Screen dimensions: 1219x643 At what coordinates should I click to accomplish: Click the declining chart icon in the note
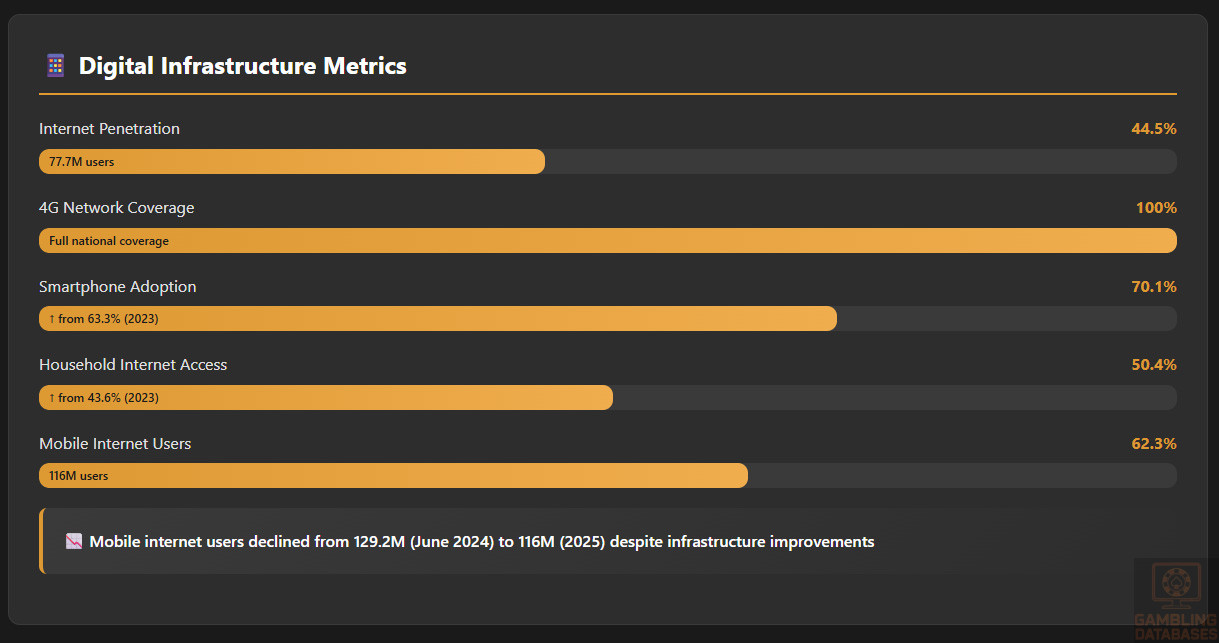[x=74, y=541]
